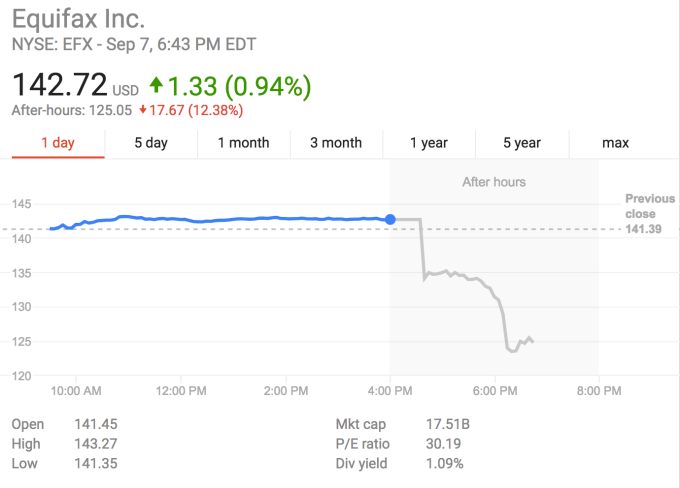This screenshot has height=488, width=680.
Task: Click the Mkt cap 17.51B value
Action: click(x=449, y=424)
